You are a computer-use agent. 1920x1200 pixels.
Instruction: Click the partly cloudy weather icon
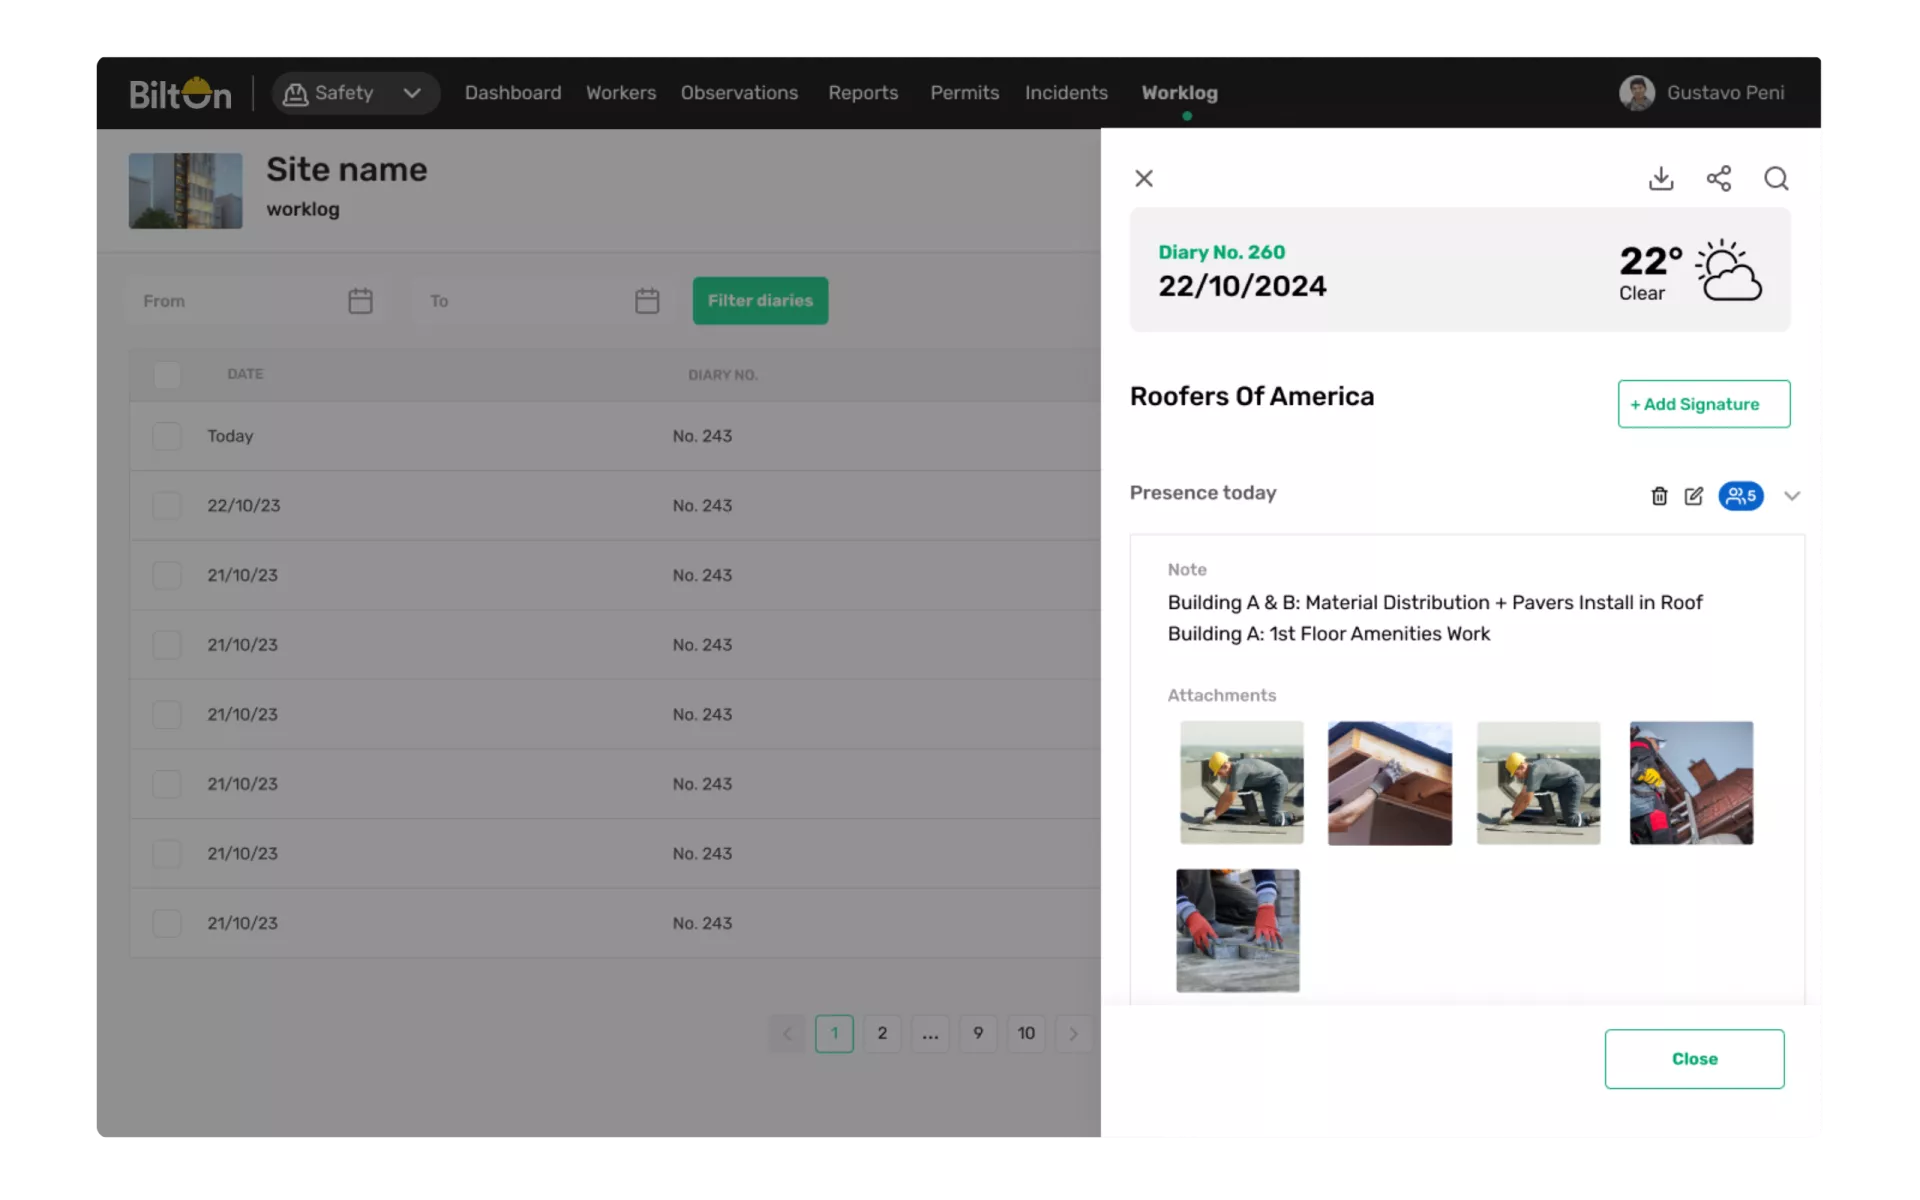click(x=1728, y=270)
